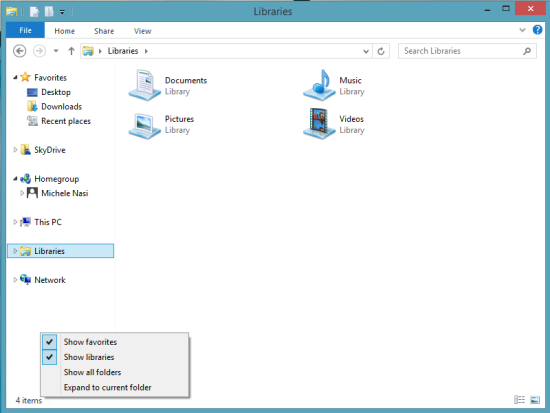Screen dimensions: 550x413
Task: Click the Explorer window title bar icon
Action: 12,12
